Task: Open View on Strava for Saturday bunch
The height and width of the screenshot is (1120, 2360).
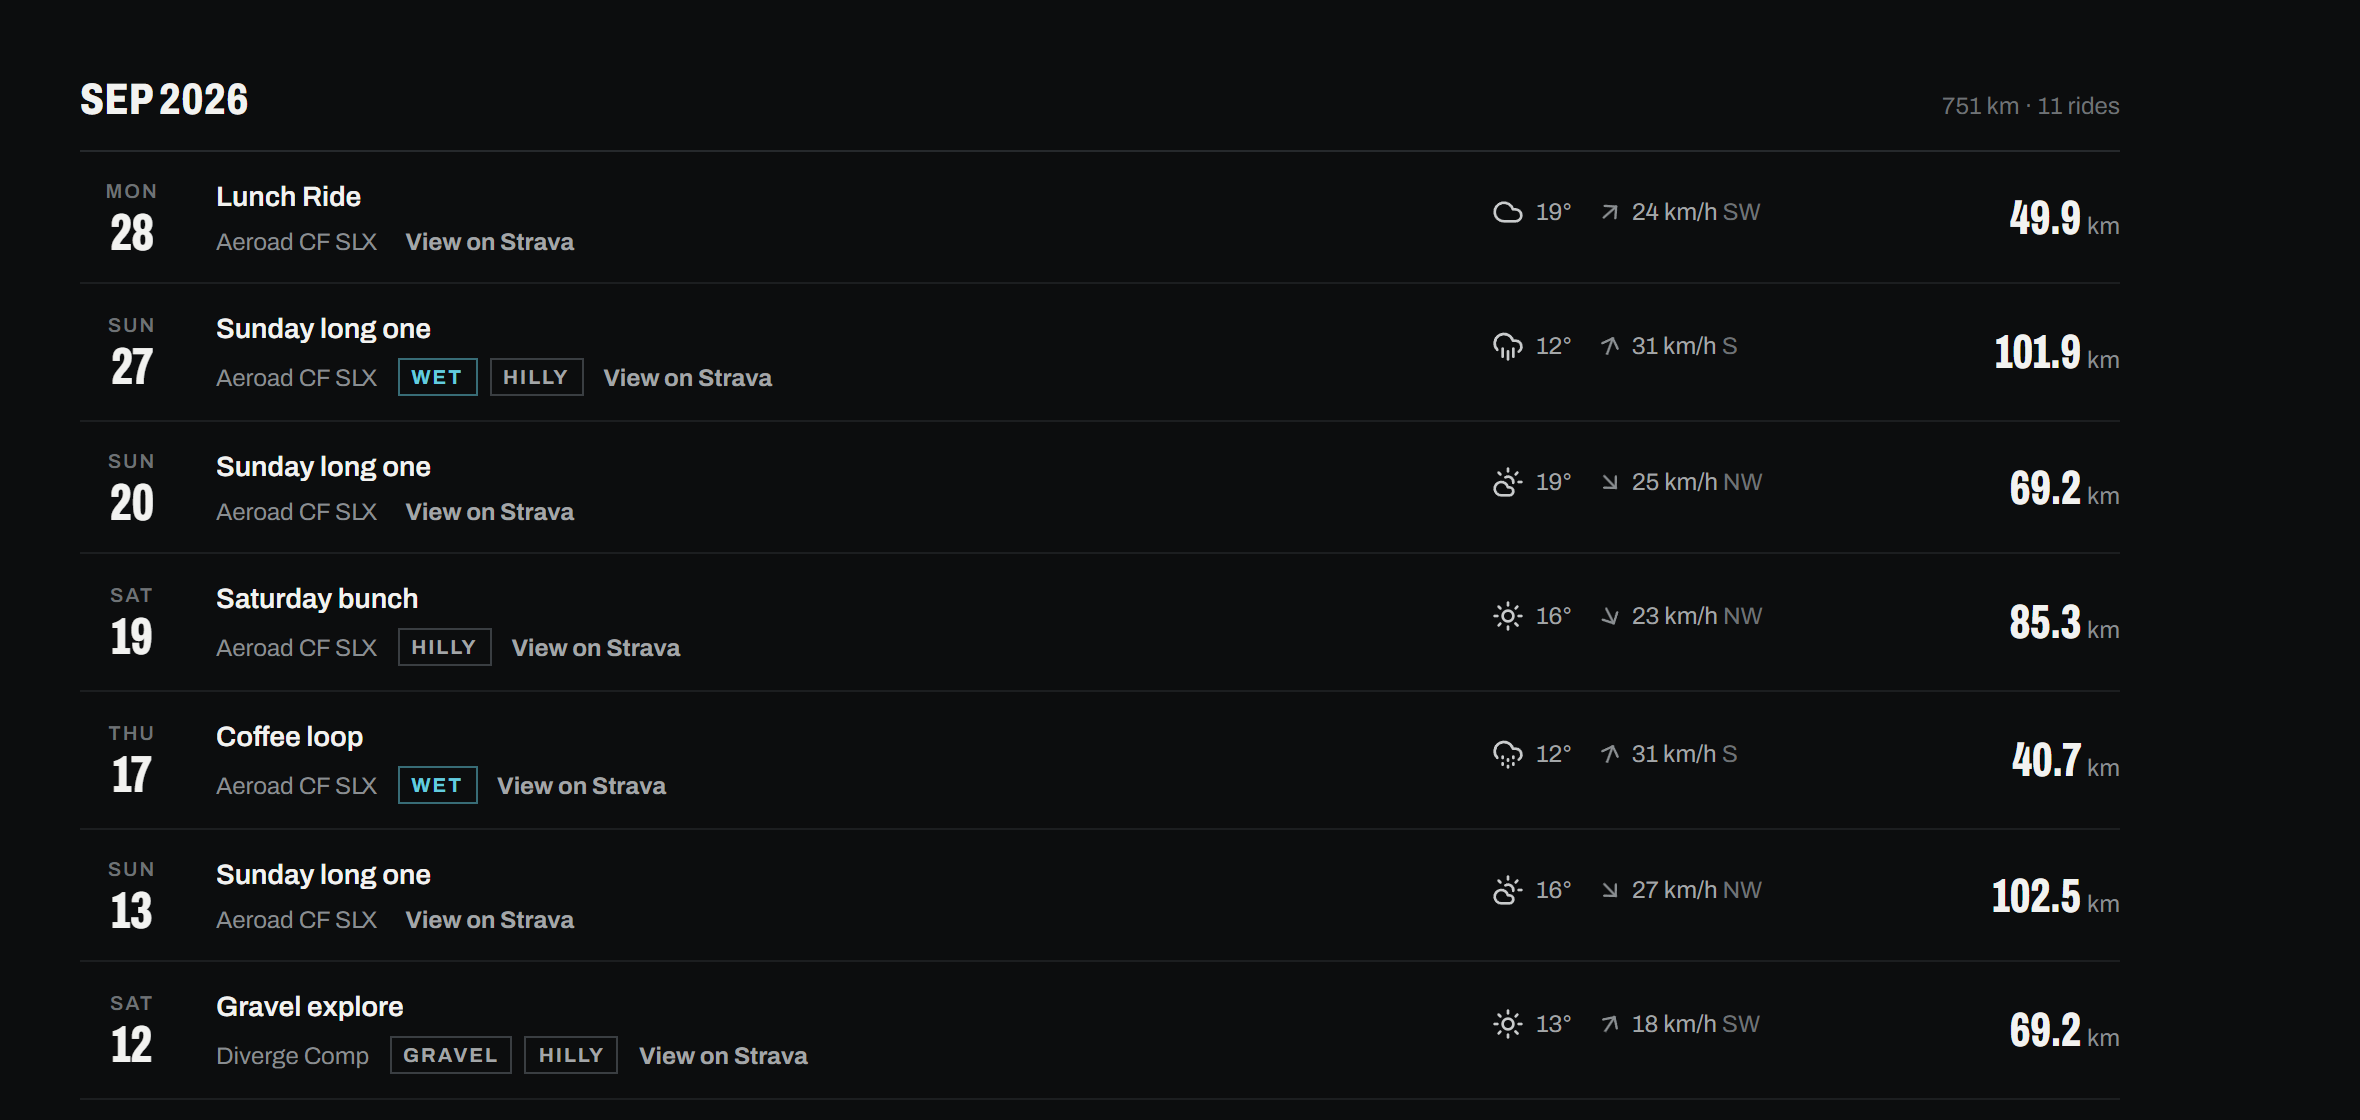Action: [595, 648]
